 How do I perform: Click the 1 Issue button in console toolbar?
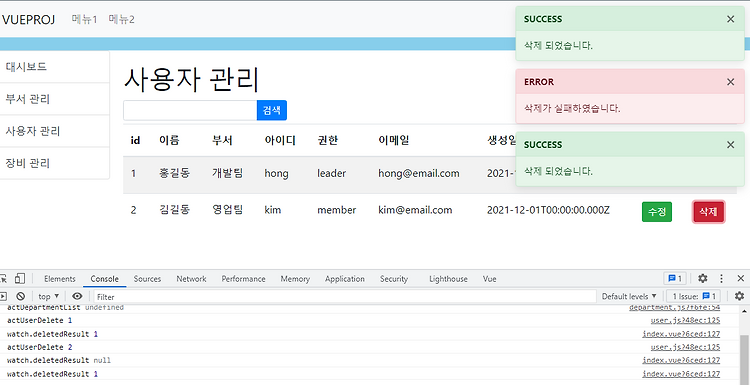(x=694, y=296)
